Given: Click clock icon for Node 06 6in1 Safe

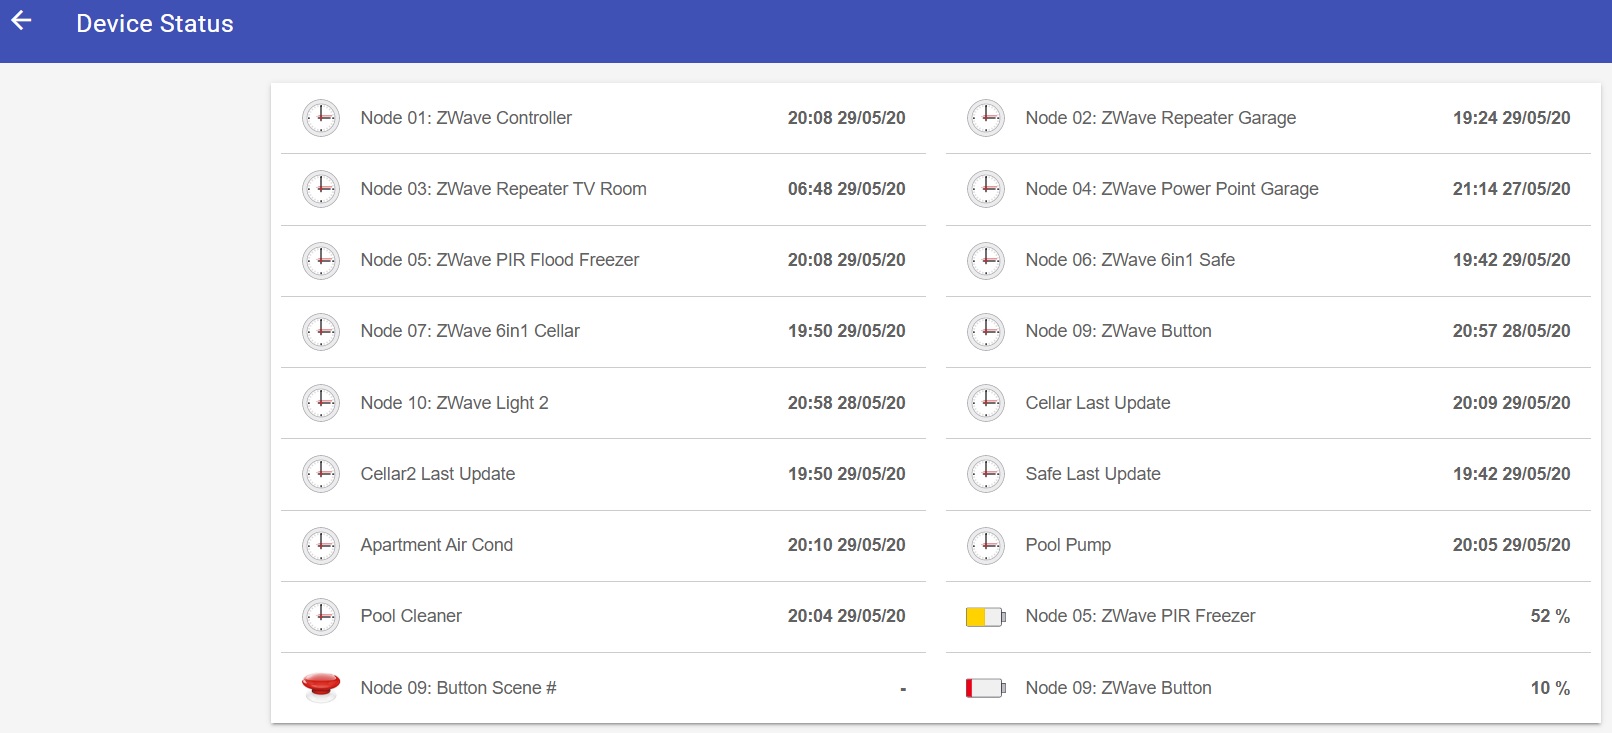Looking at the screenshot, I should (x=986, y=260).
